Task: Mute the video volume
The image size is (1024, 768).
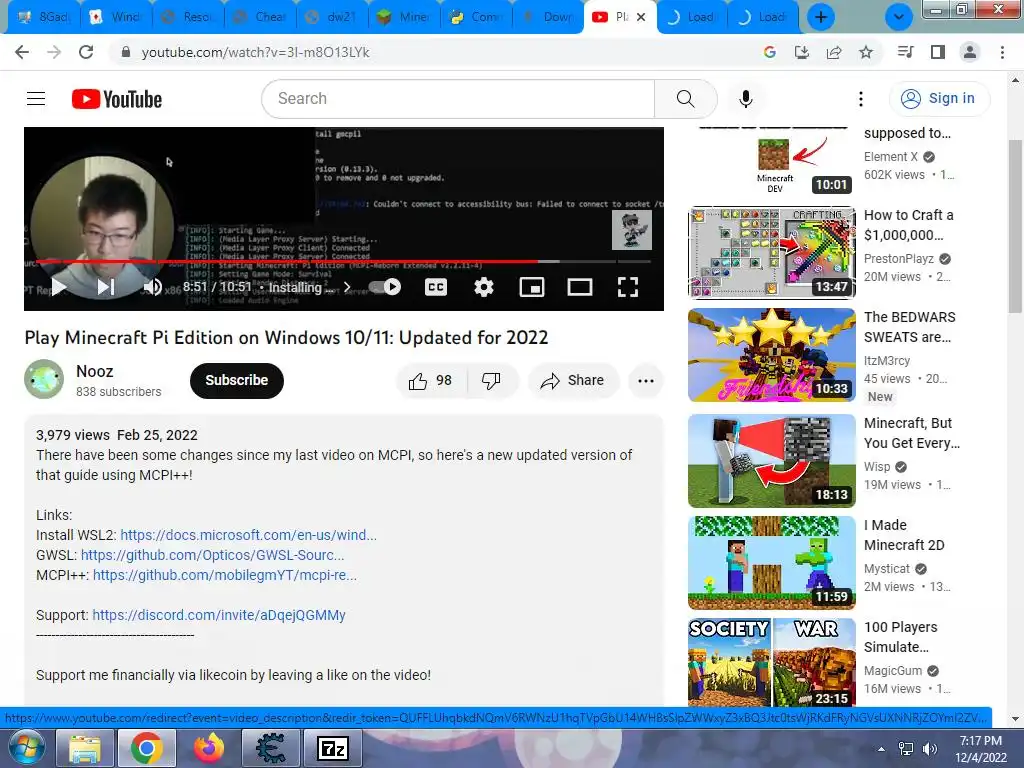Action: 152,287
